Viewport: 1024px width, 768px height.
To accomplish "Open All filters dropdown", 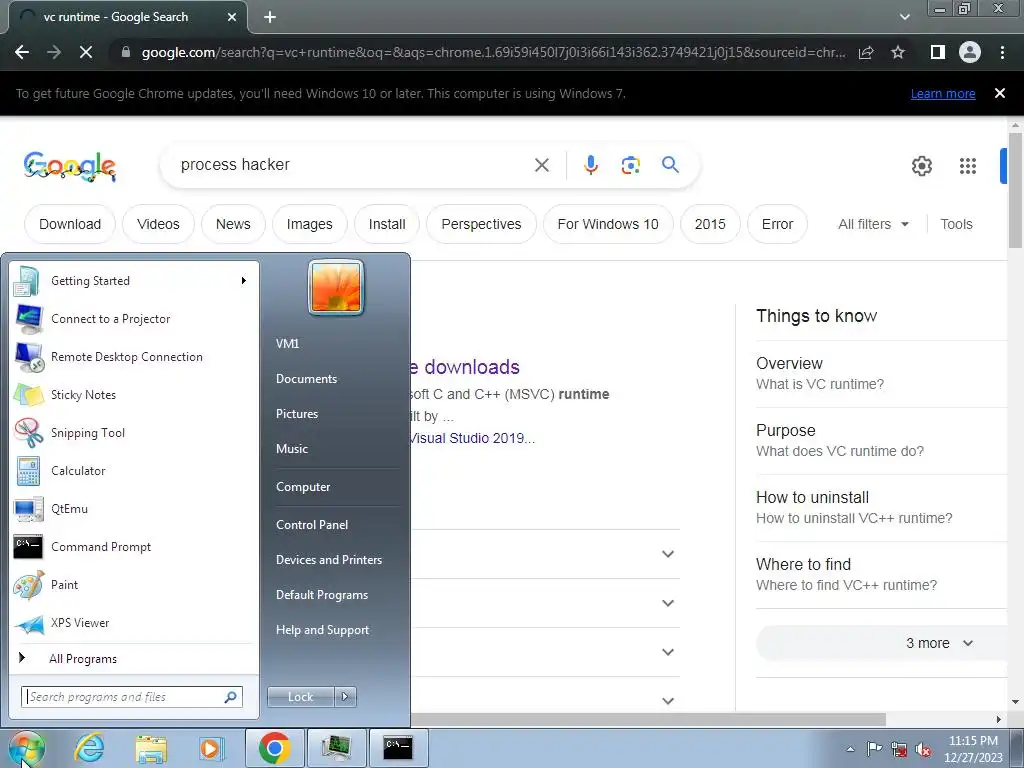I will click(874, 224).
